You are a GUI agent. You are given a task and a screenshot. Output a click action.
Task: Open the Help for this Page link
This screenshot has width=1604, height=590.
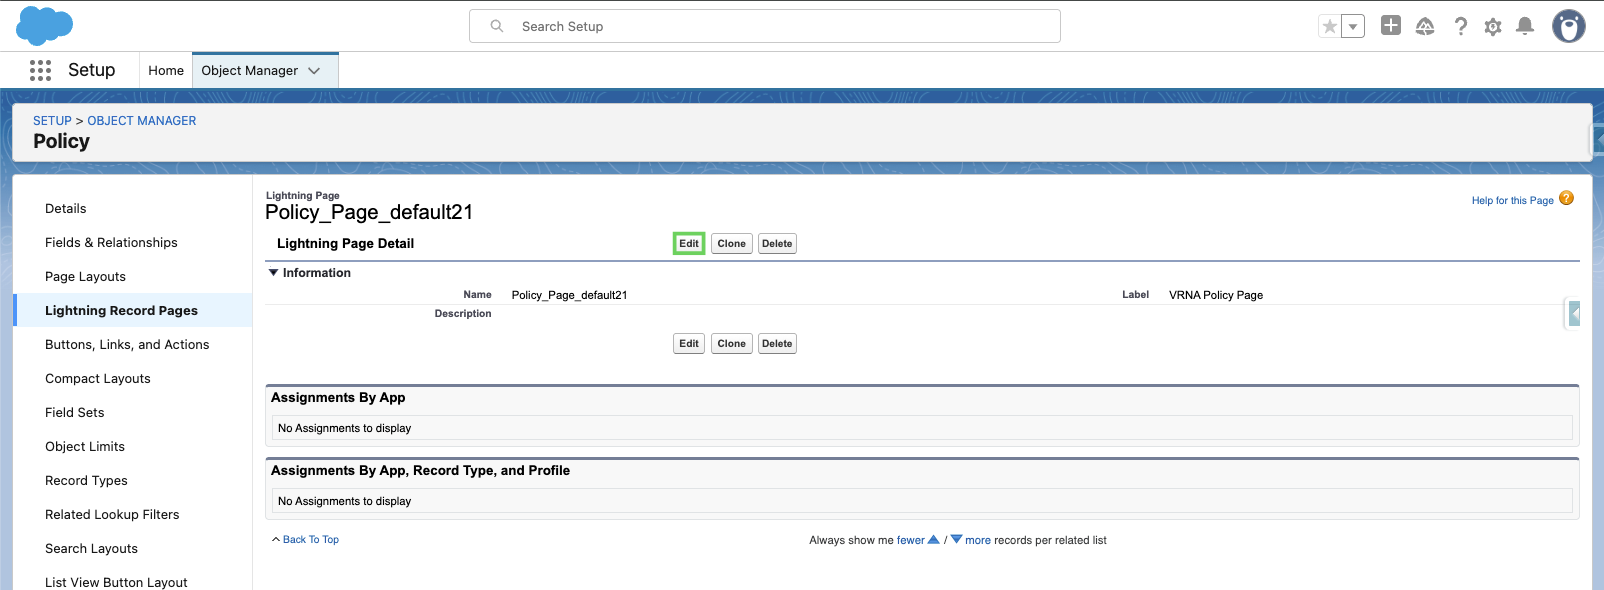1512,200
